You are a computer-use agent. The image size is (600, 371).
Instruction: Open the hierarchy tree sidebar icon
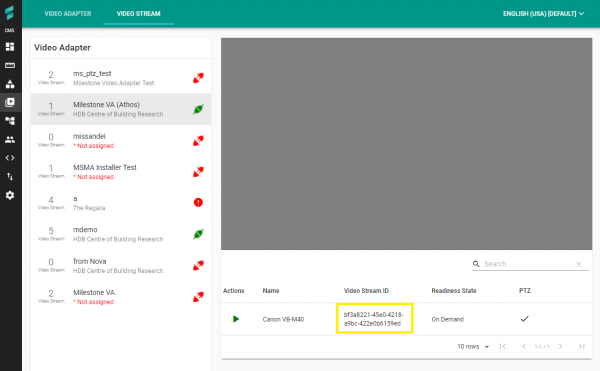click(10, 121)
